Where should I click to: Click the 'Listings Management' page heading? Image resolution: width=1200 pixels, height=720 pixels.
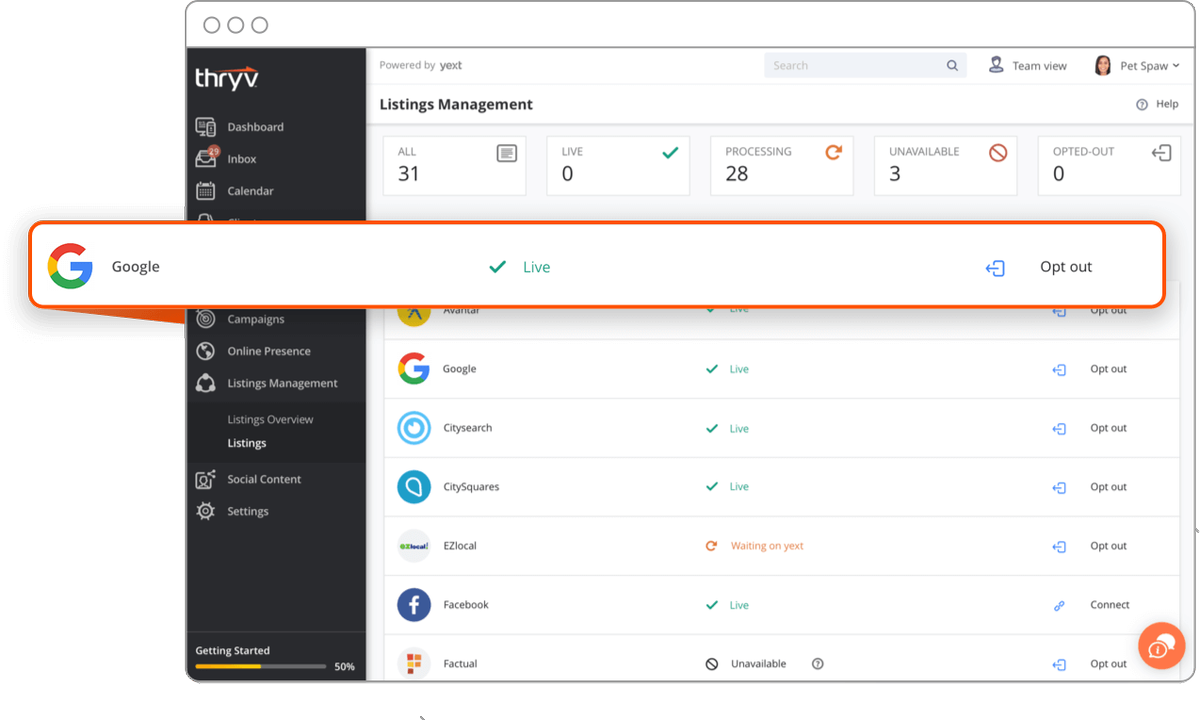[456, 104]
